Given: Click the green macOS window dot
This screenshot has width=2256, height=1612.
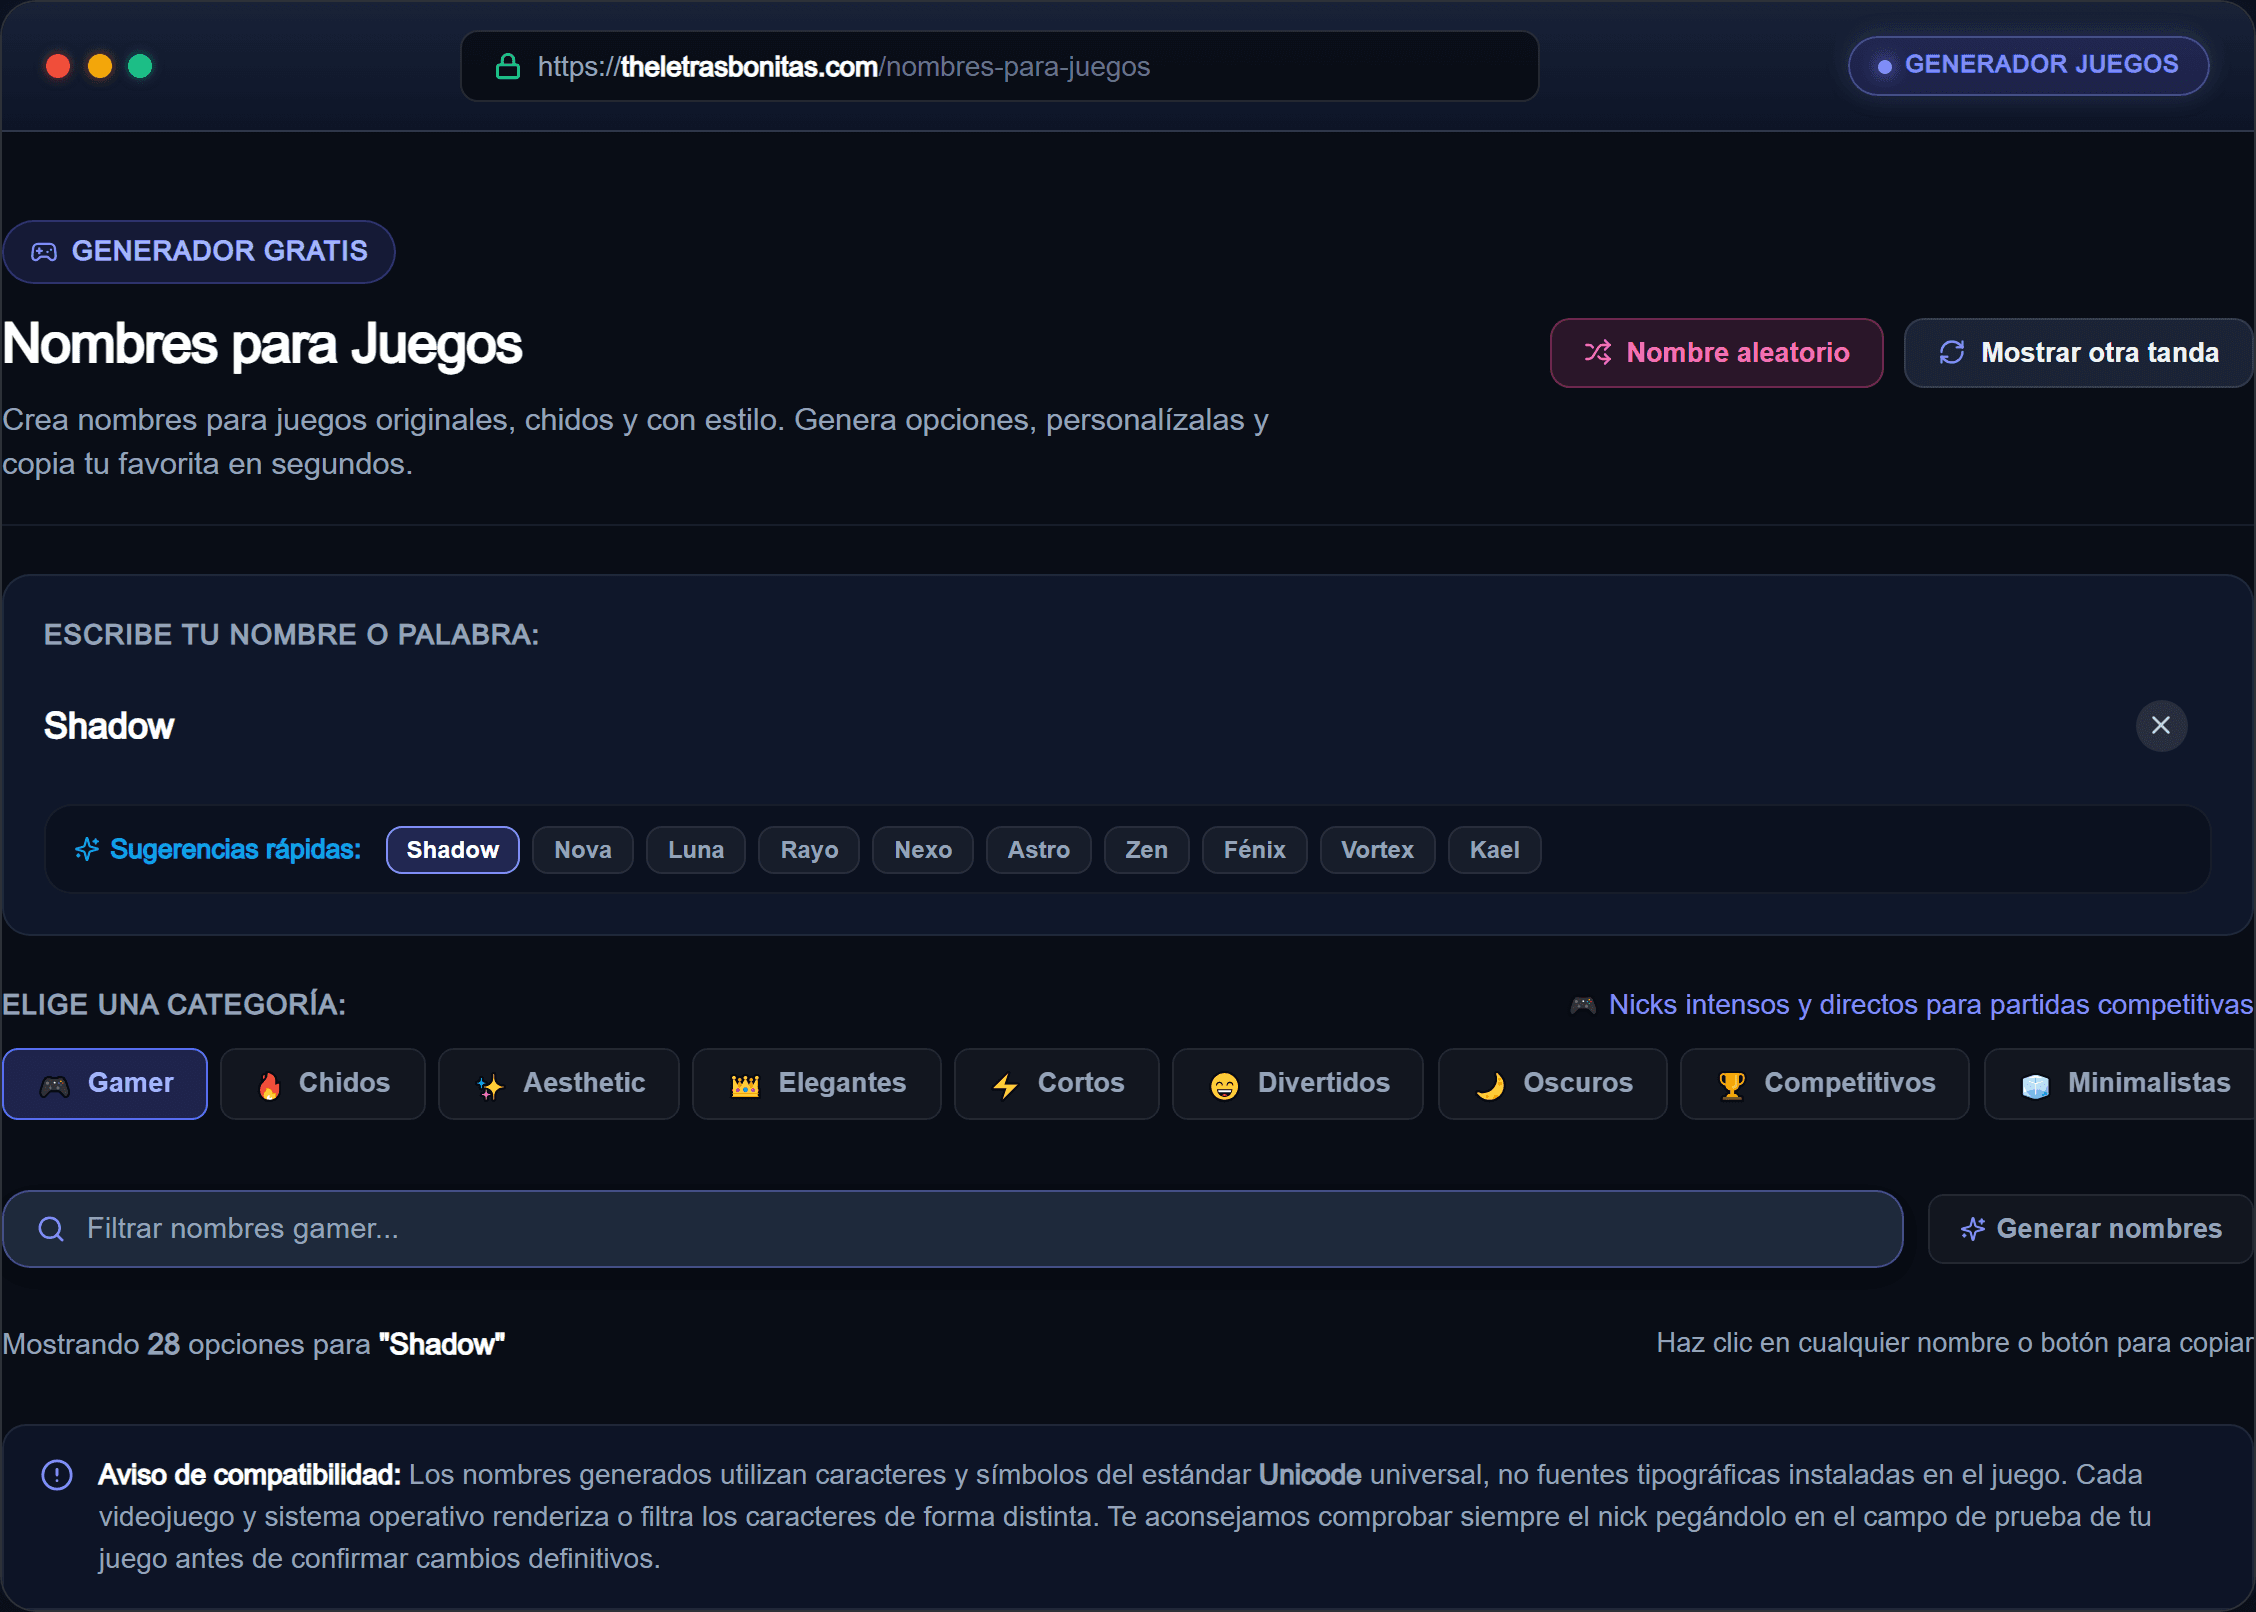Looking at the screenshot, I should pyautogui.click(x=140, y=66).
